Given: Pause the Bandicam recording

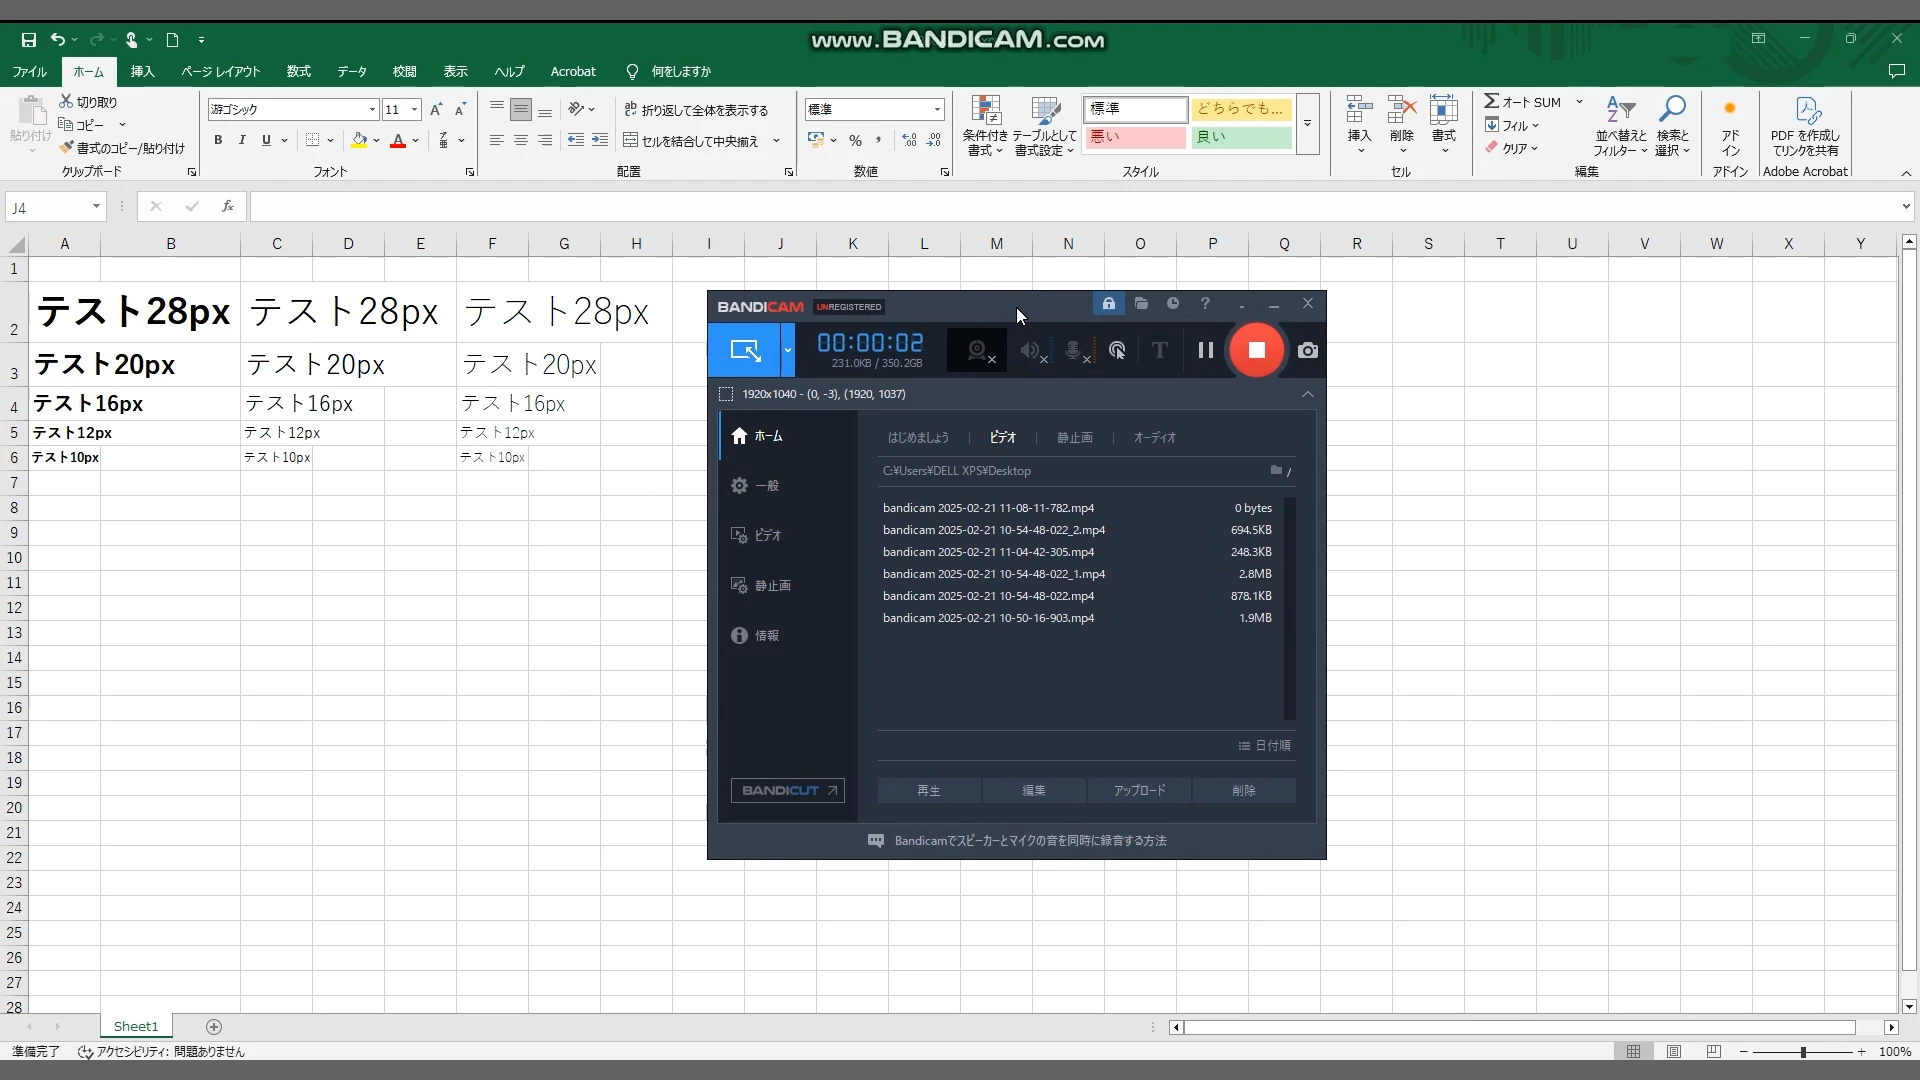Looking at the screenshot, I should tap(1205, 350).
